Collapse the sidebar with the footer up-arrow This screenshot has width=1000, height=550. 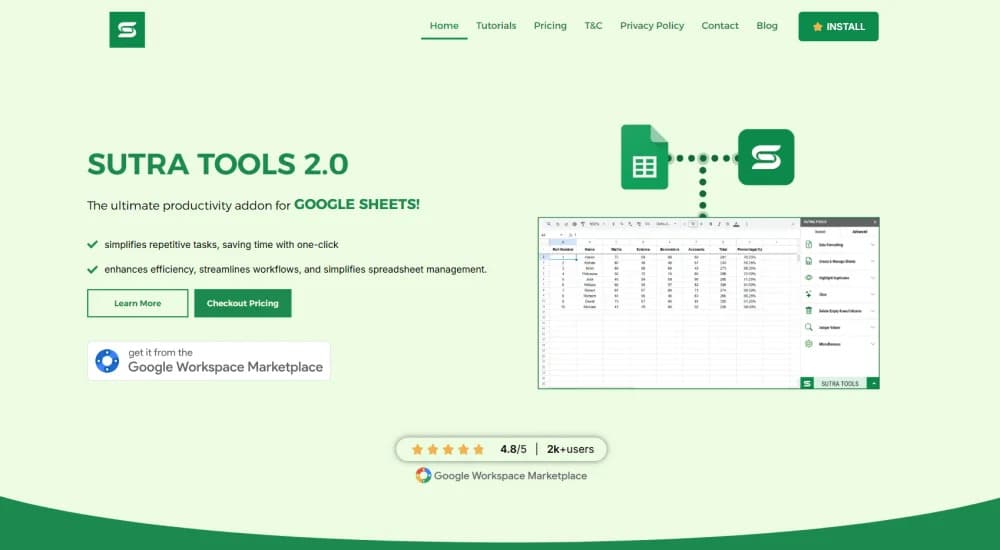coord(873,383)
